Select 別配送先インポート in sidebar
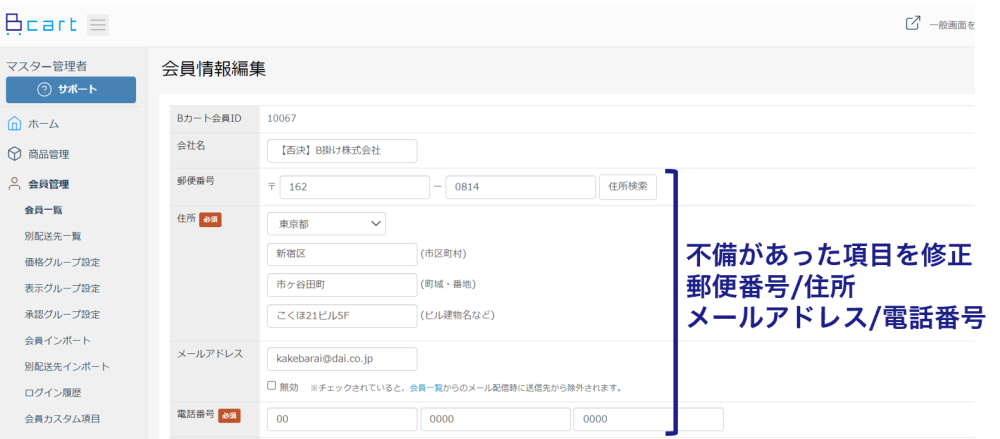 point(67,367)
